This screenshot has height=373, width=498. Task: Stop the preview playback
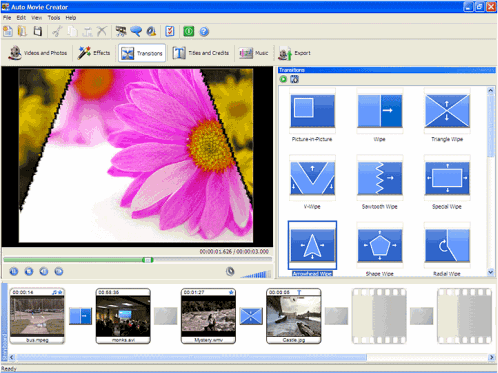29,272
